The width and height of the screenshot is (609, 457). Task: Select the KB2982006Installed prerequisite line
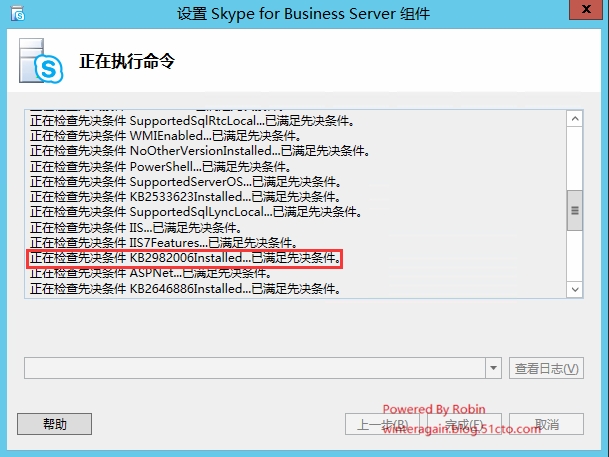pos(186,258)
